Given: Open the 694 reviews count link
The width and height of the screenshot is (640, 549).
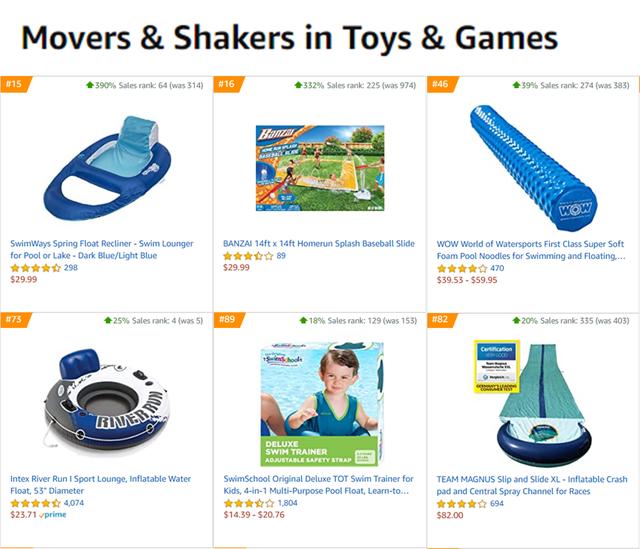Looking at the screenshot, I should pyautogui.click(x=497, y=503).
